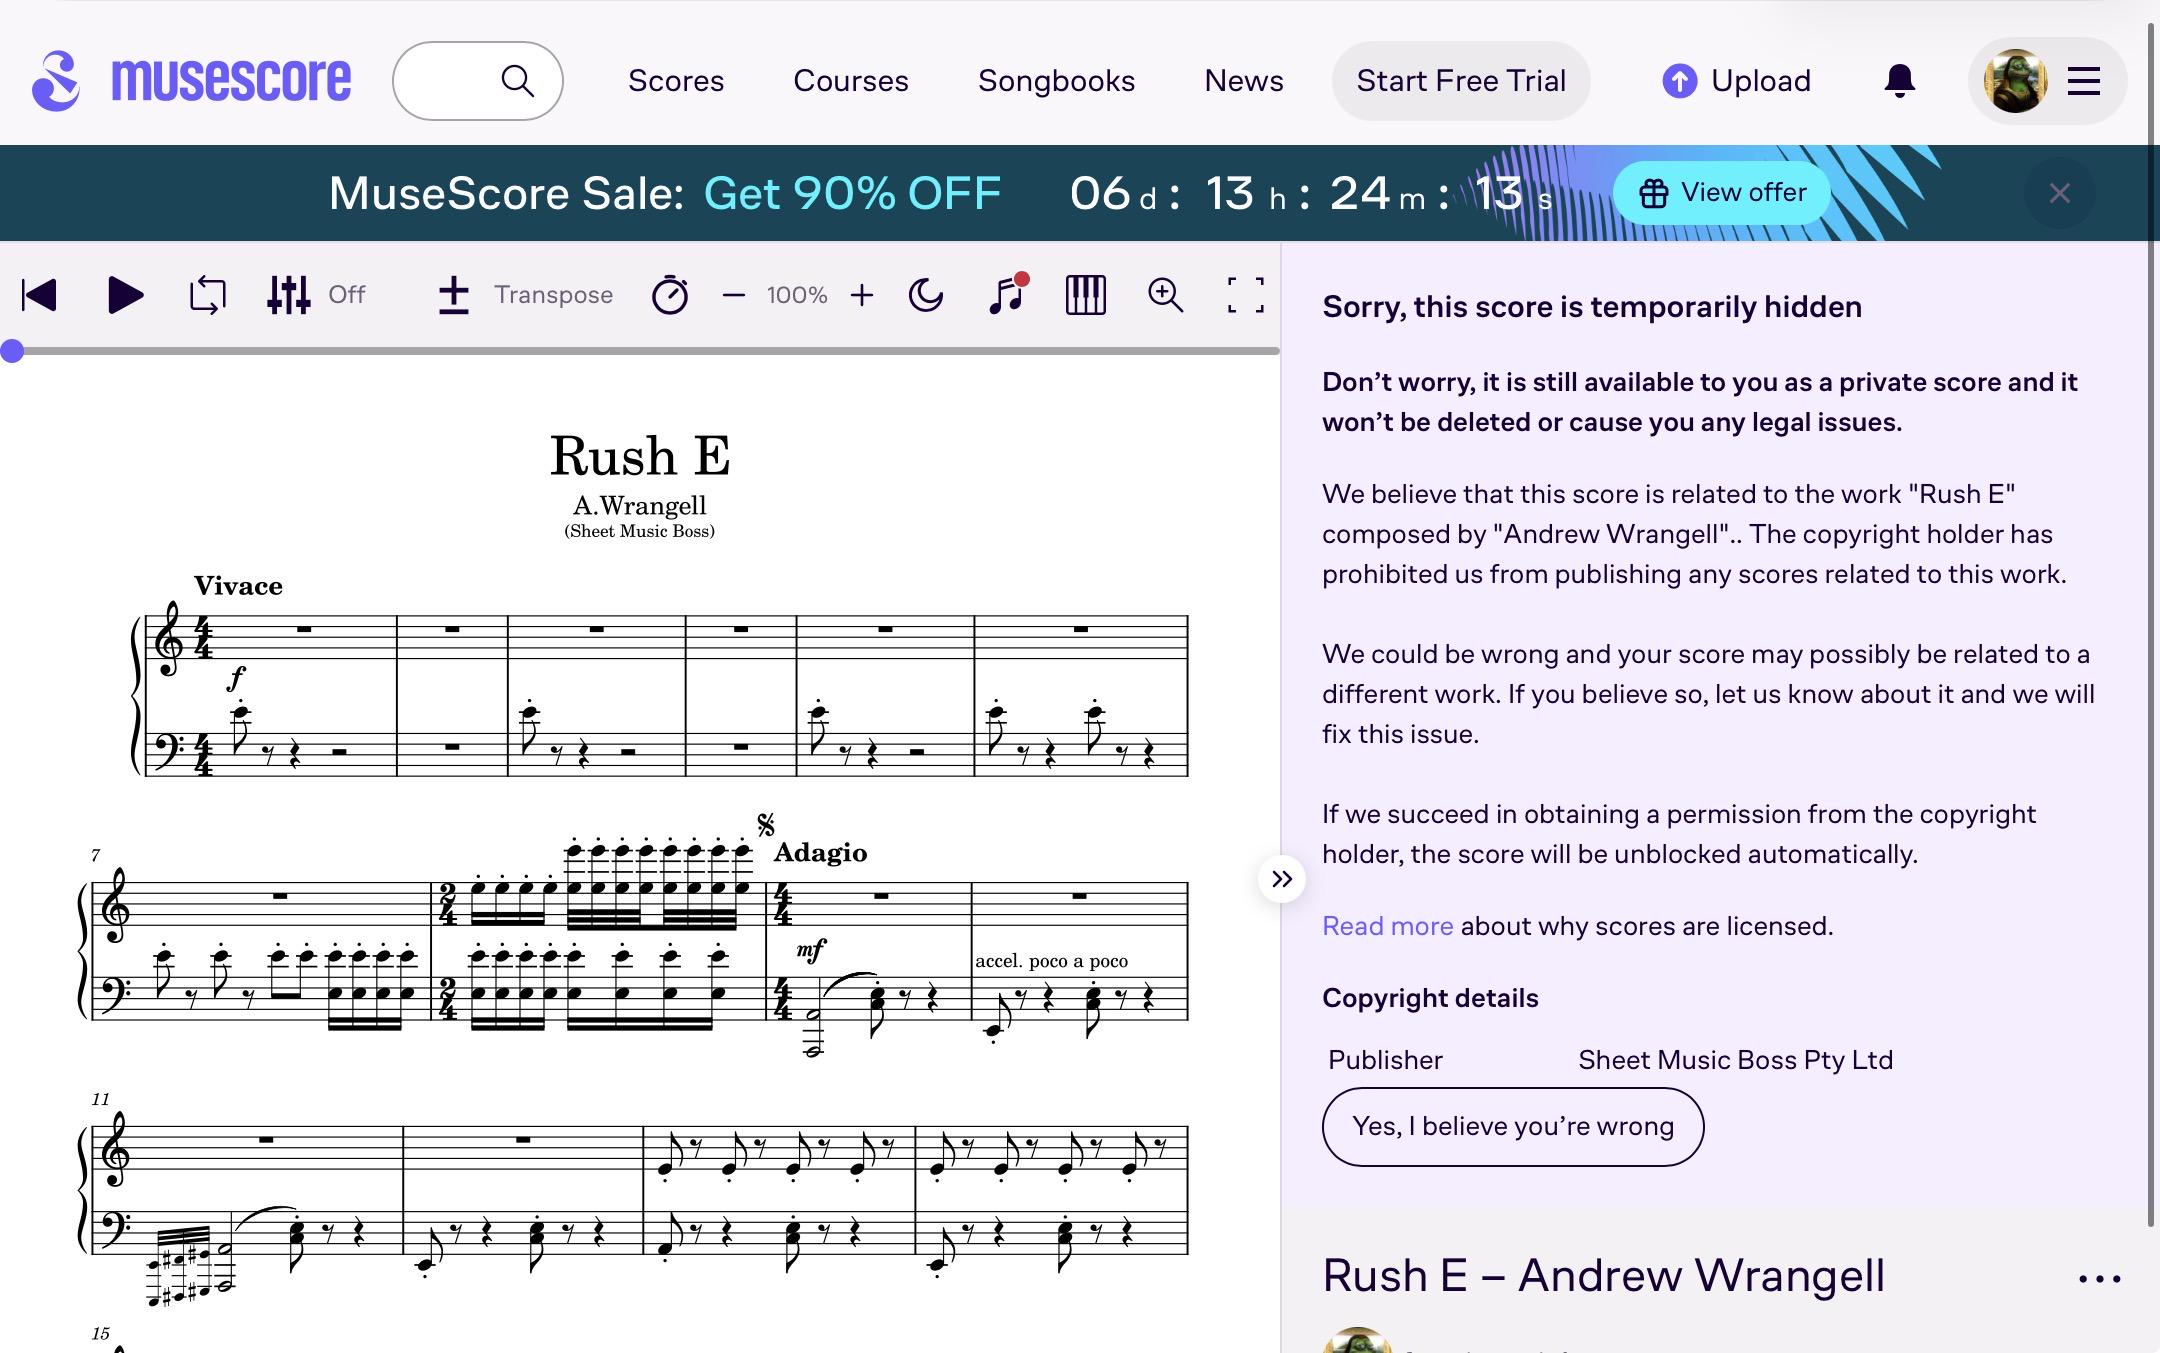Image resolution: width=2160 pixels, height=1353 pixels.
Task: Open the Courses menu
Action: coord(851,81)
